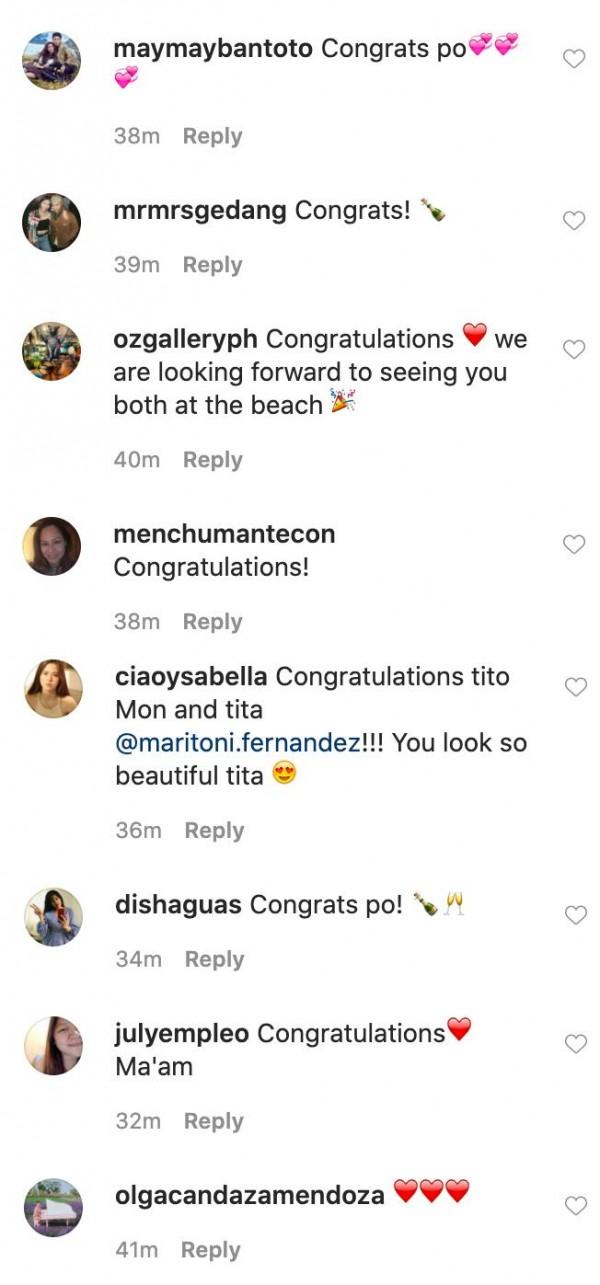Reply to julyempleo's Congratulations Ma'am

point(214,1121)
